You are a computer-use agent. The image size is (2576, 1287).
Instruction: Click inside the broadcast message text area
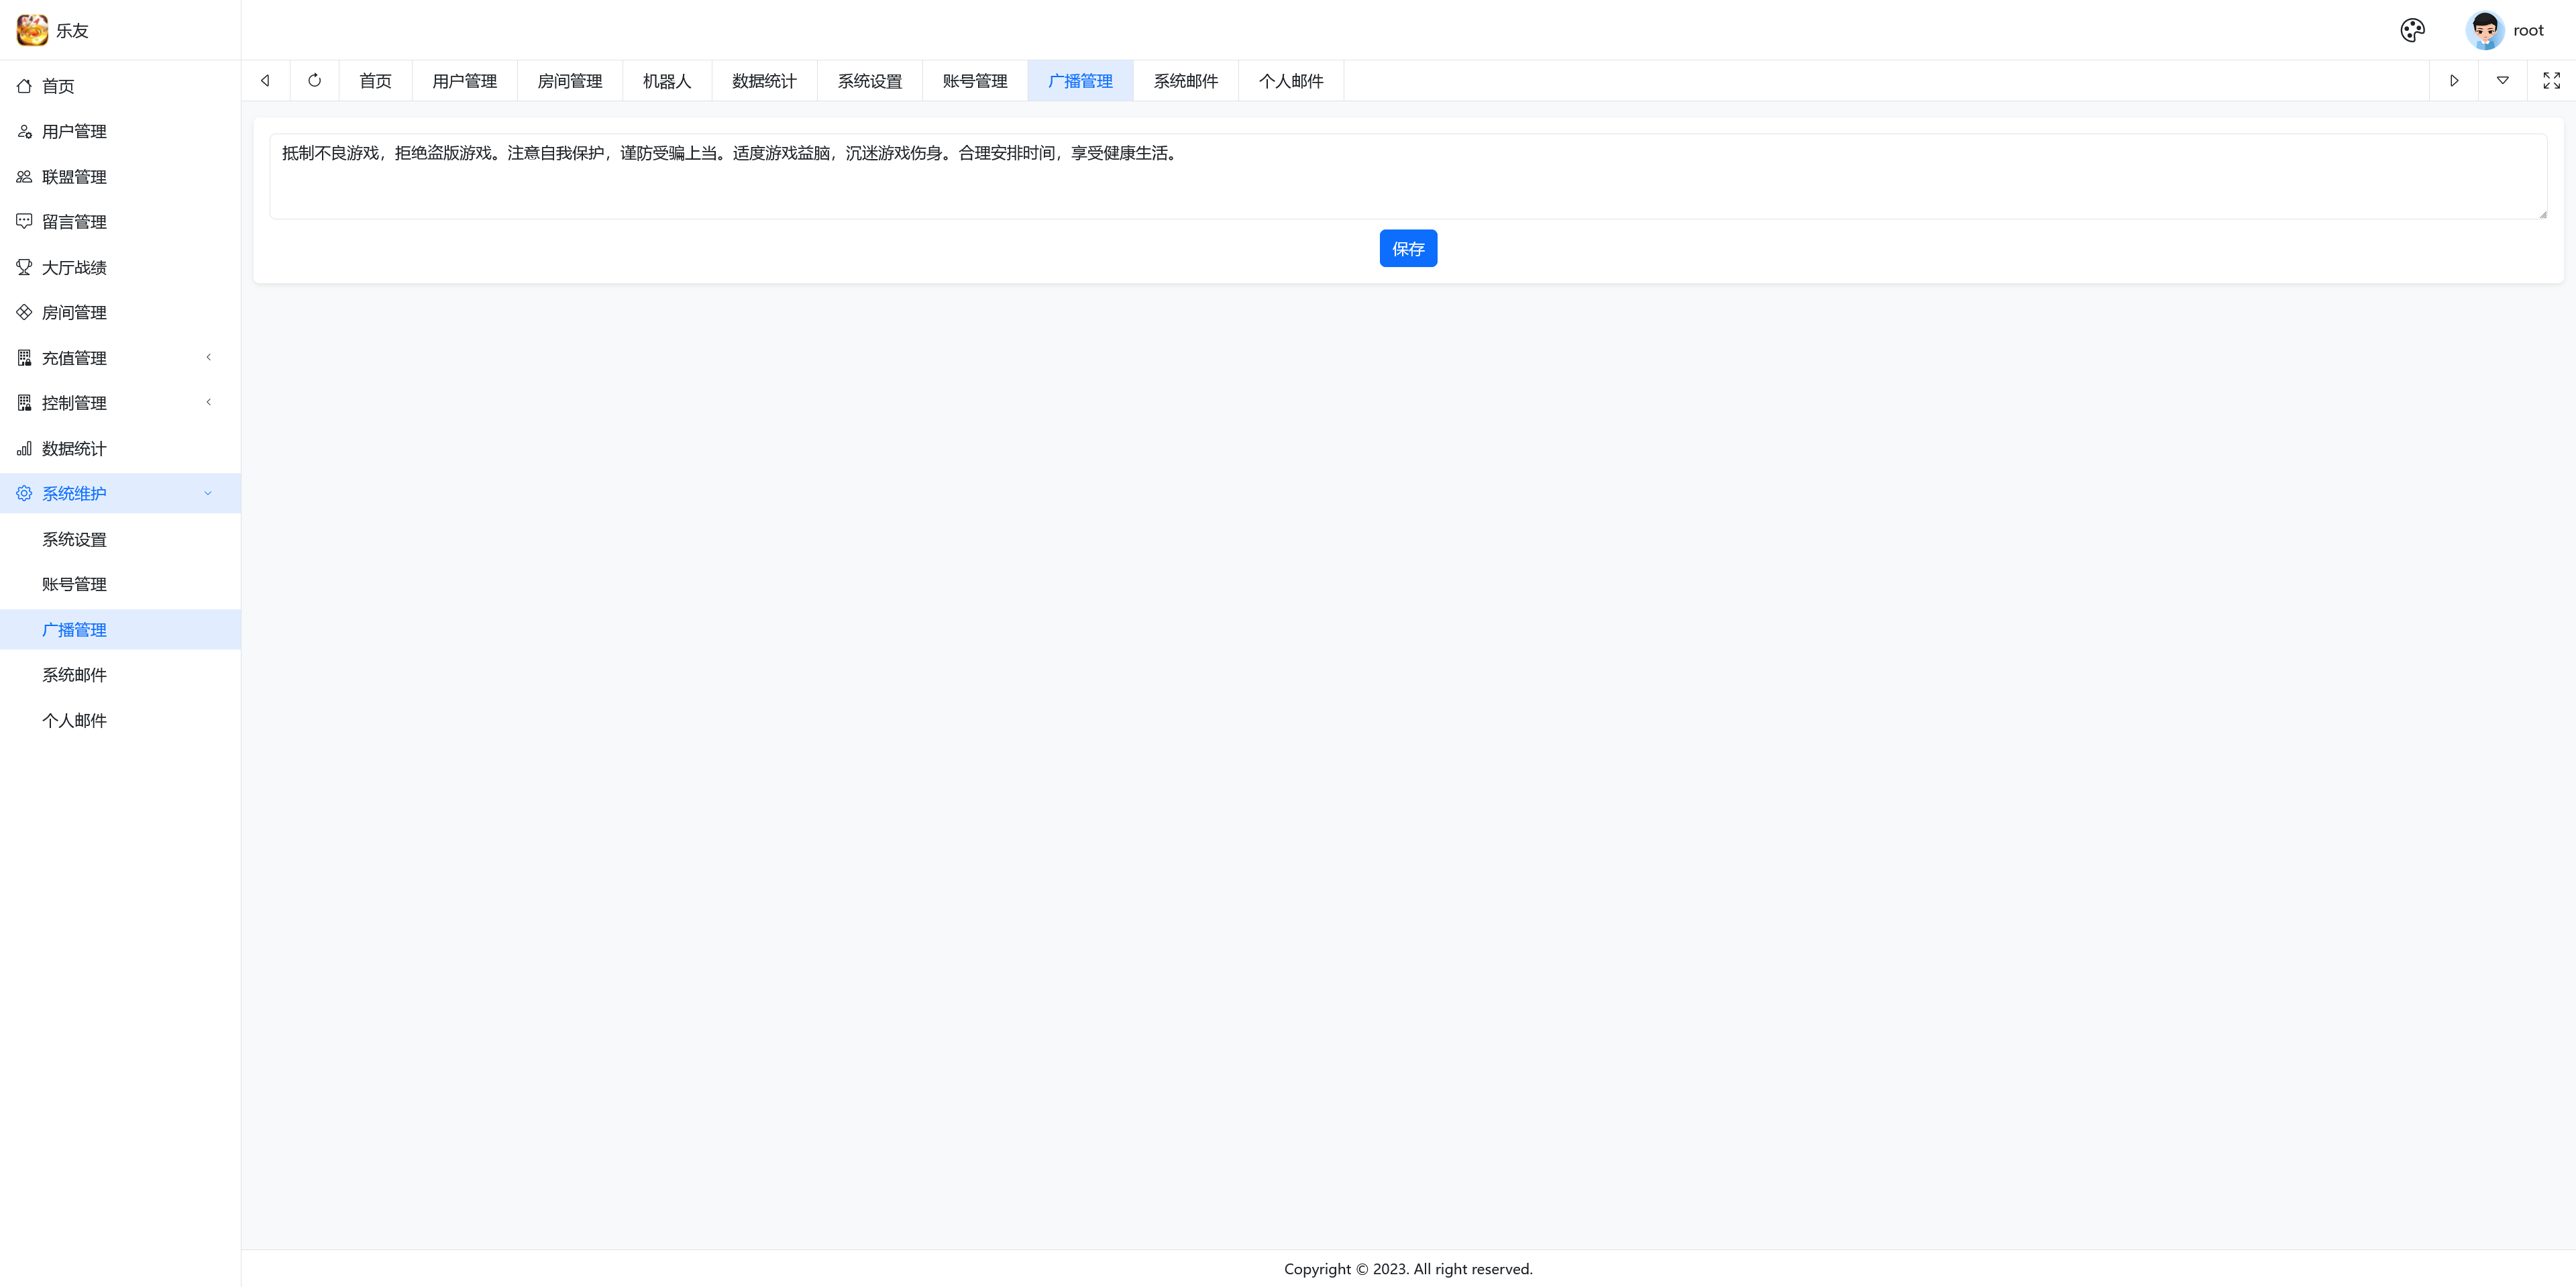(x=1407, y=177)
